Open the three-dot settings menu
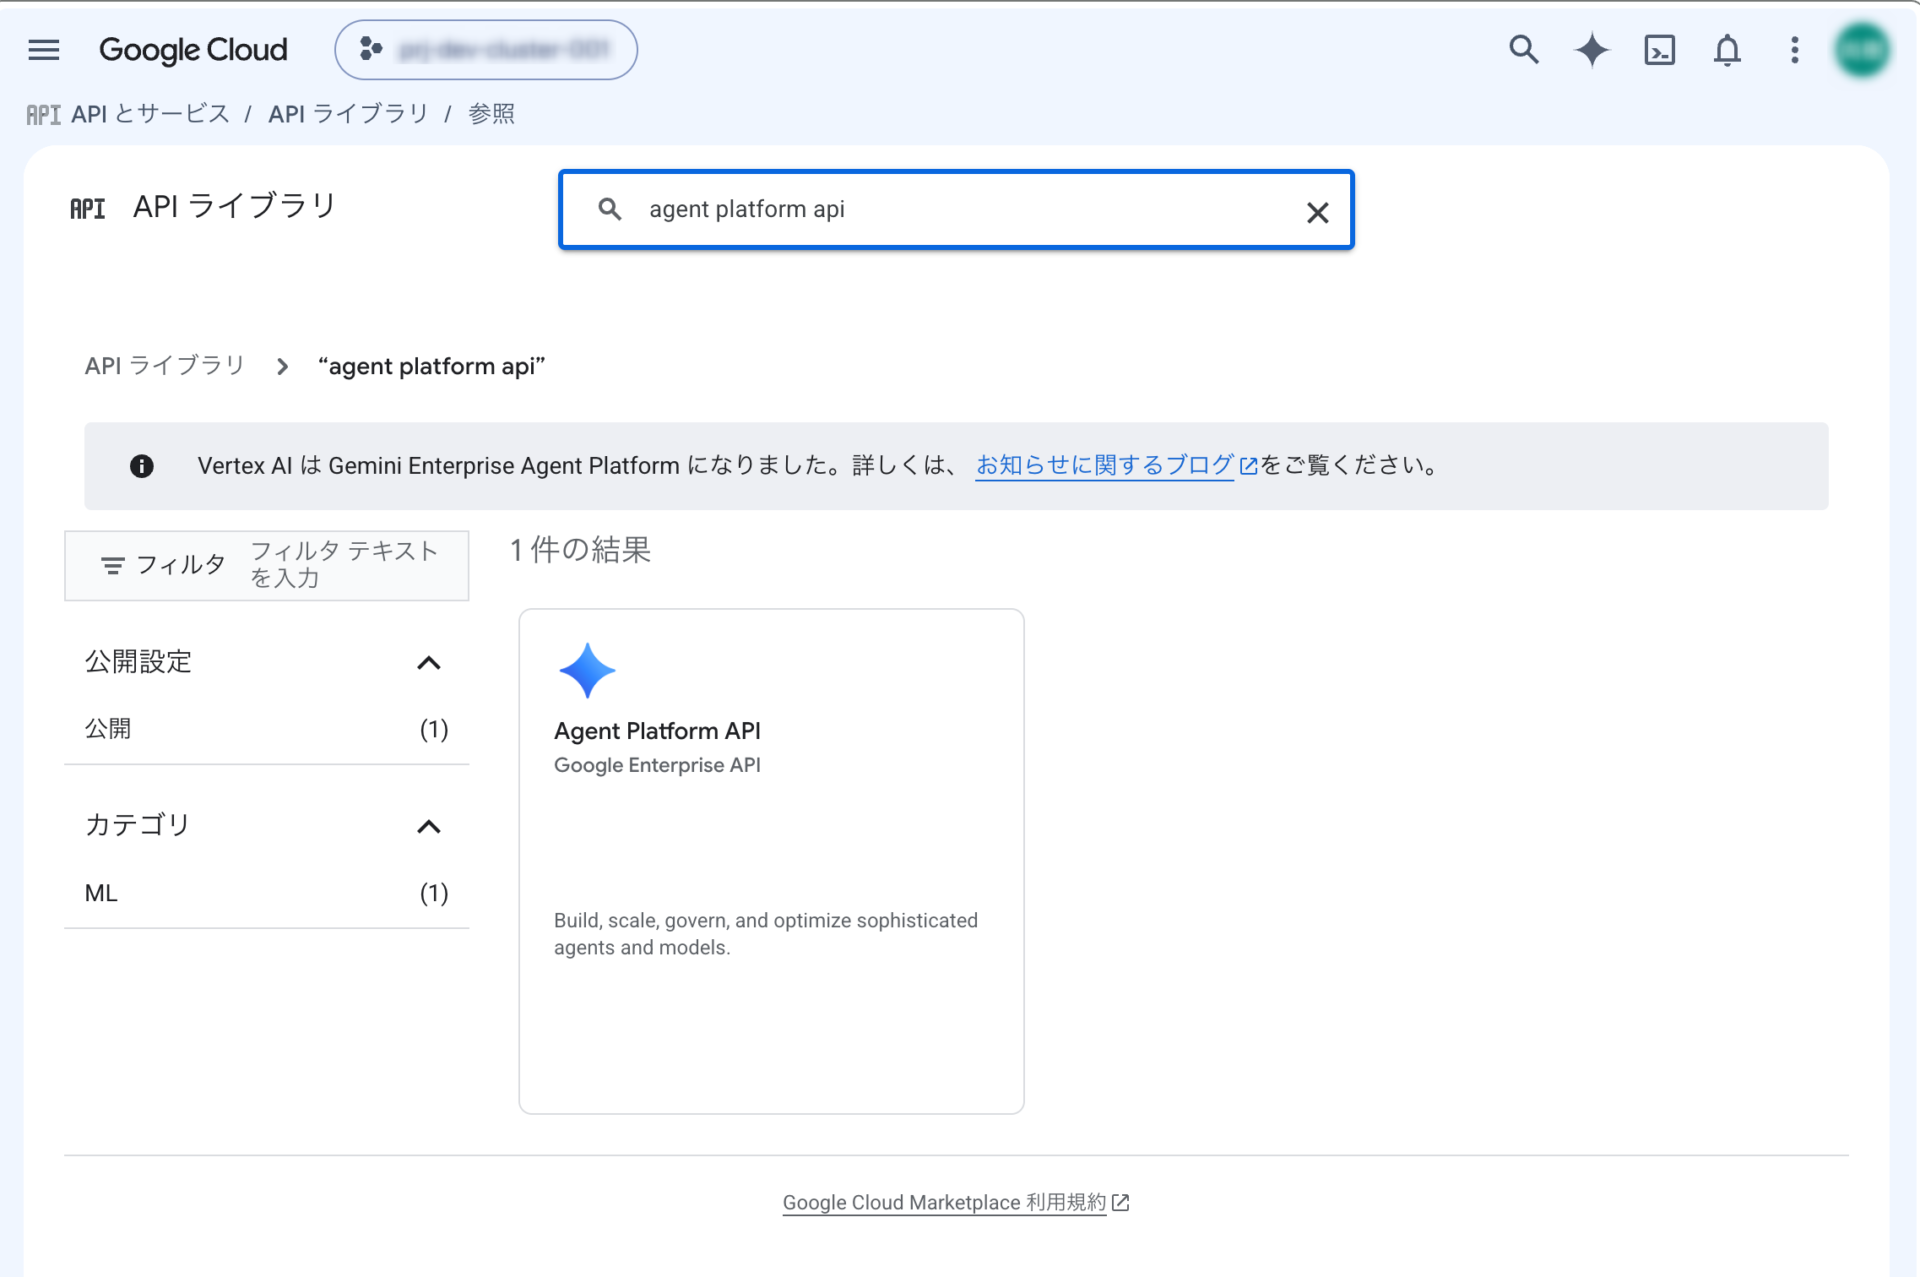The image size is (1920, 1277). pos(1795,50)
